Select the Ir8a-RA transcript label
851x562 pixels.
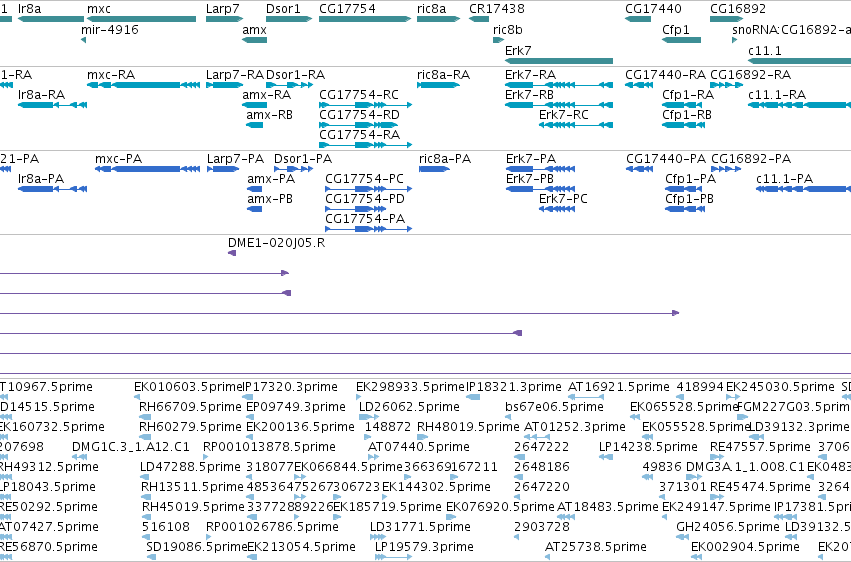[41, 94]
